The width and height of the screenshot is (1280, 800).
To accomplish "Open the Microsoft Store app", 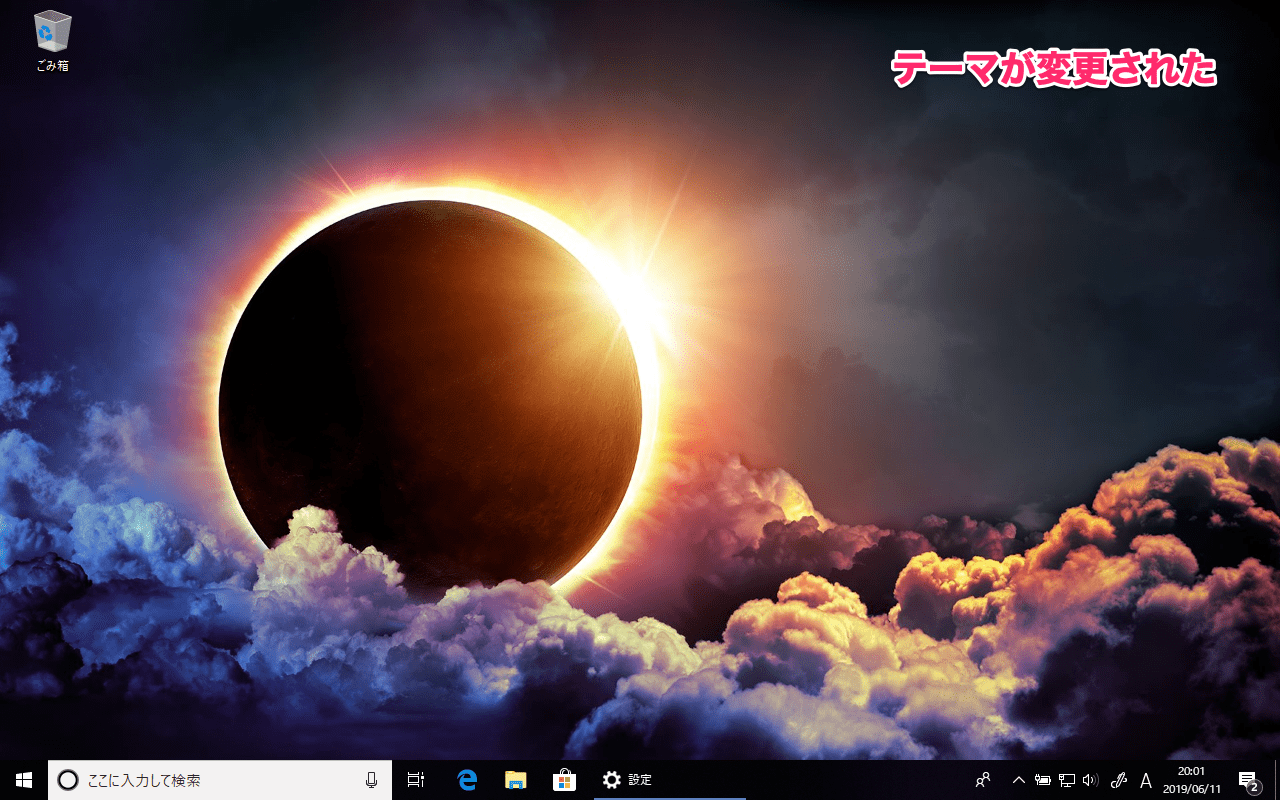I will click(x=564, y=779).
